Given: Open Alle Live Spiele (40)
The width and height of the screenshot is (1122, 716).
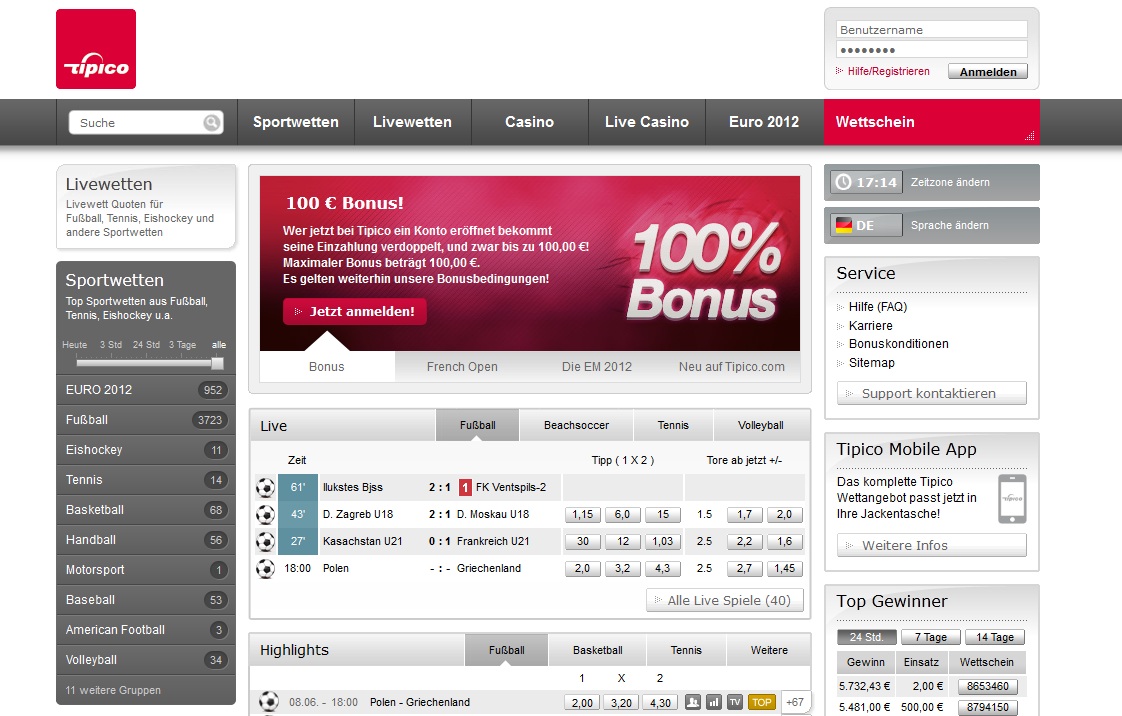Looking at the screenshot, I should (724, 600).
